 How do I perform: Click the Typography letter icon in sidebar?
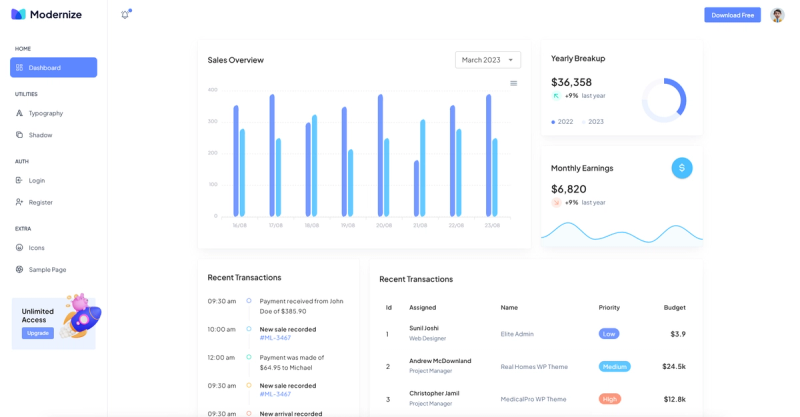[x=19, y=113]
